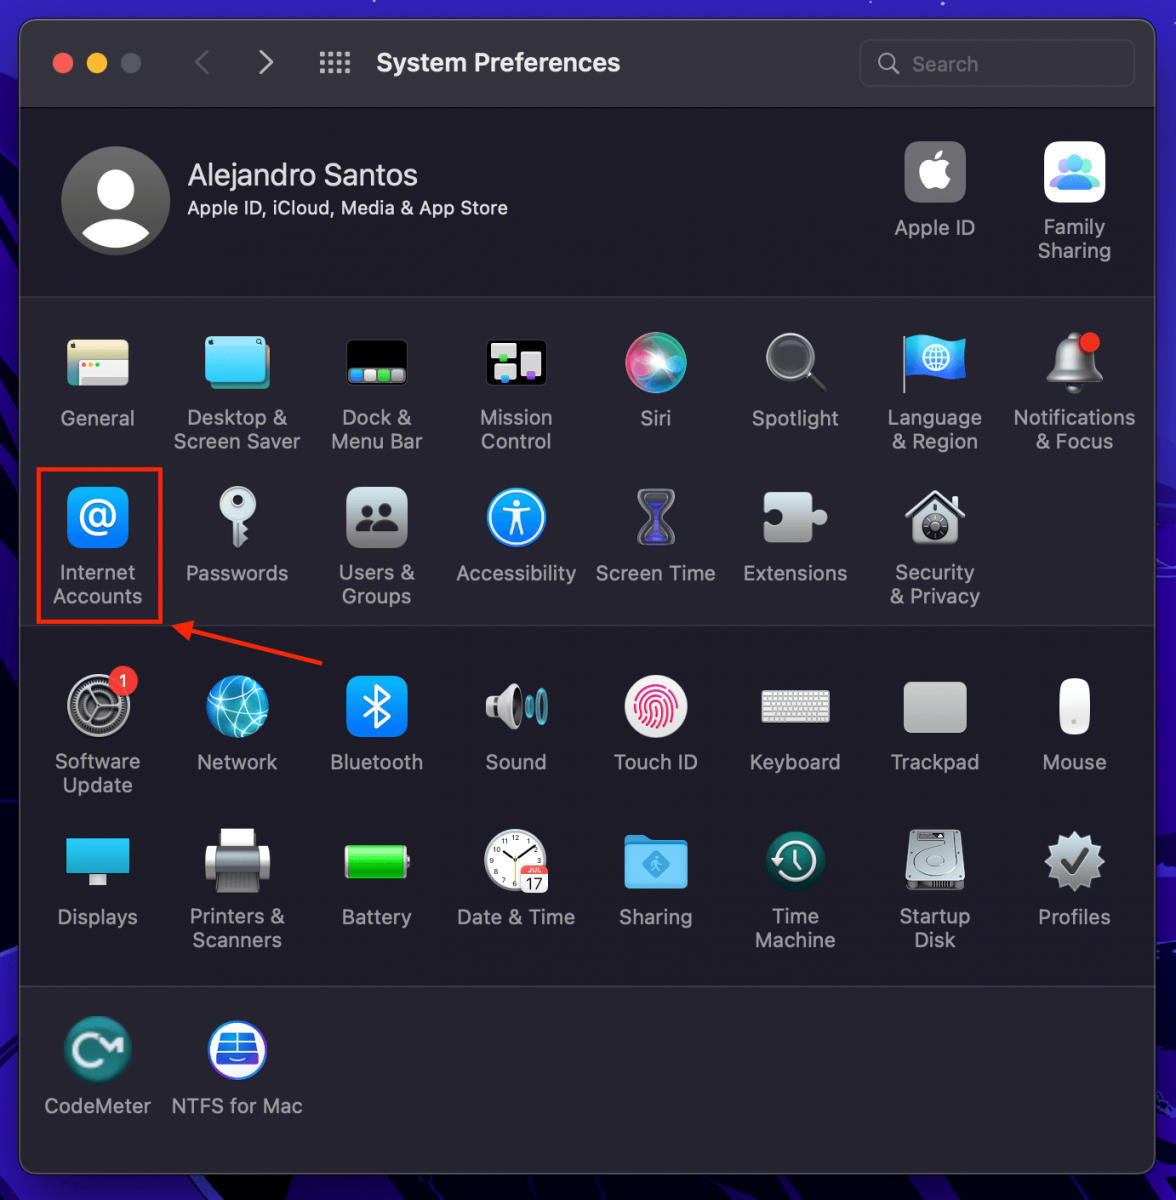
Task: Open Mission Control preferences
Action: (x=516, y=362)
